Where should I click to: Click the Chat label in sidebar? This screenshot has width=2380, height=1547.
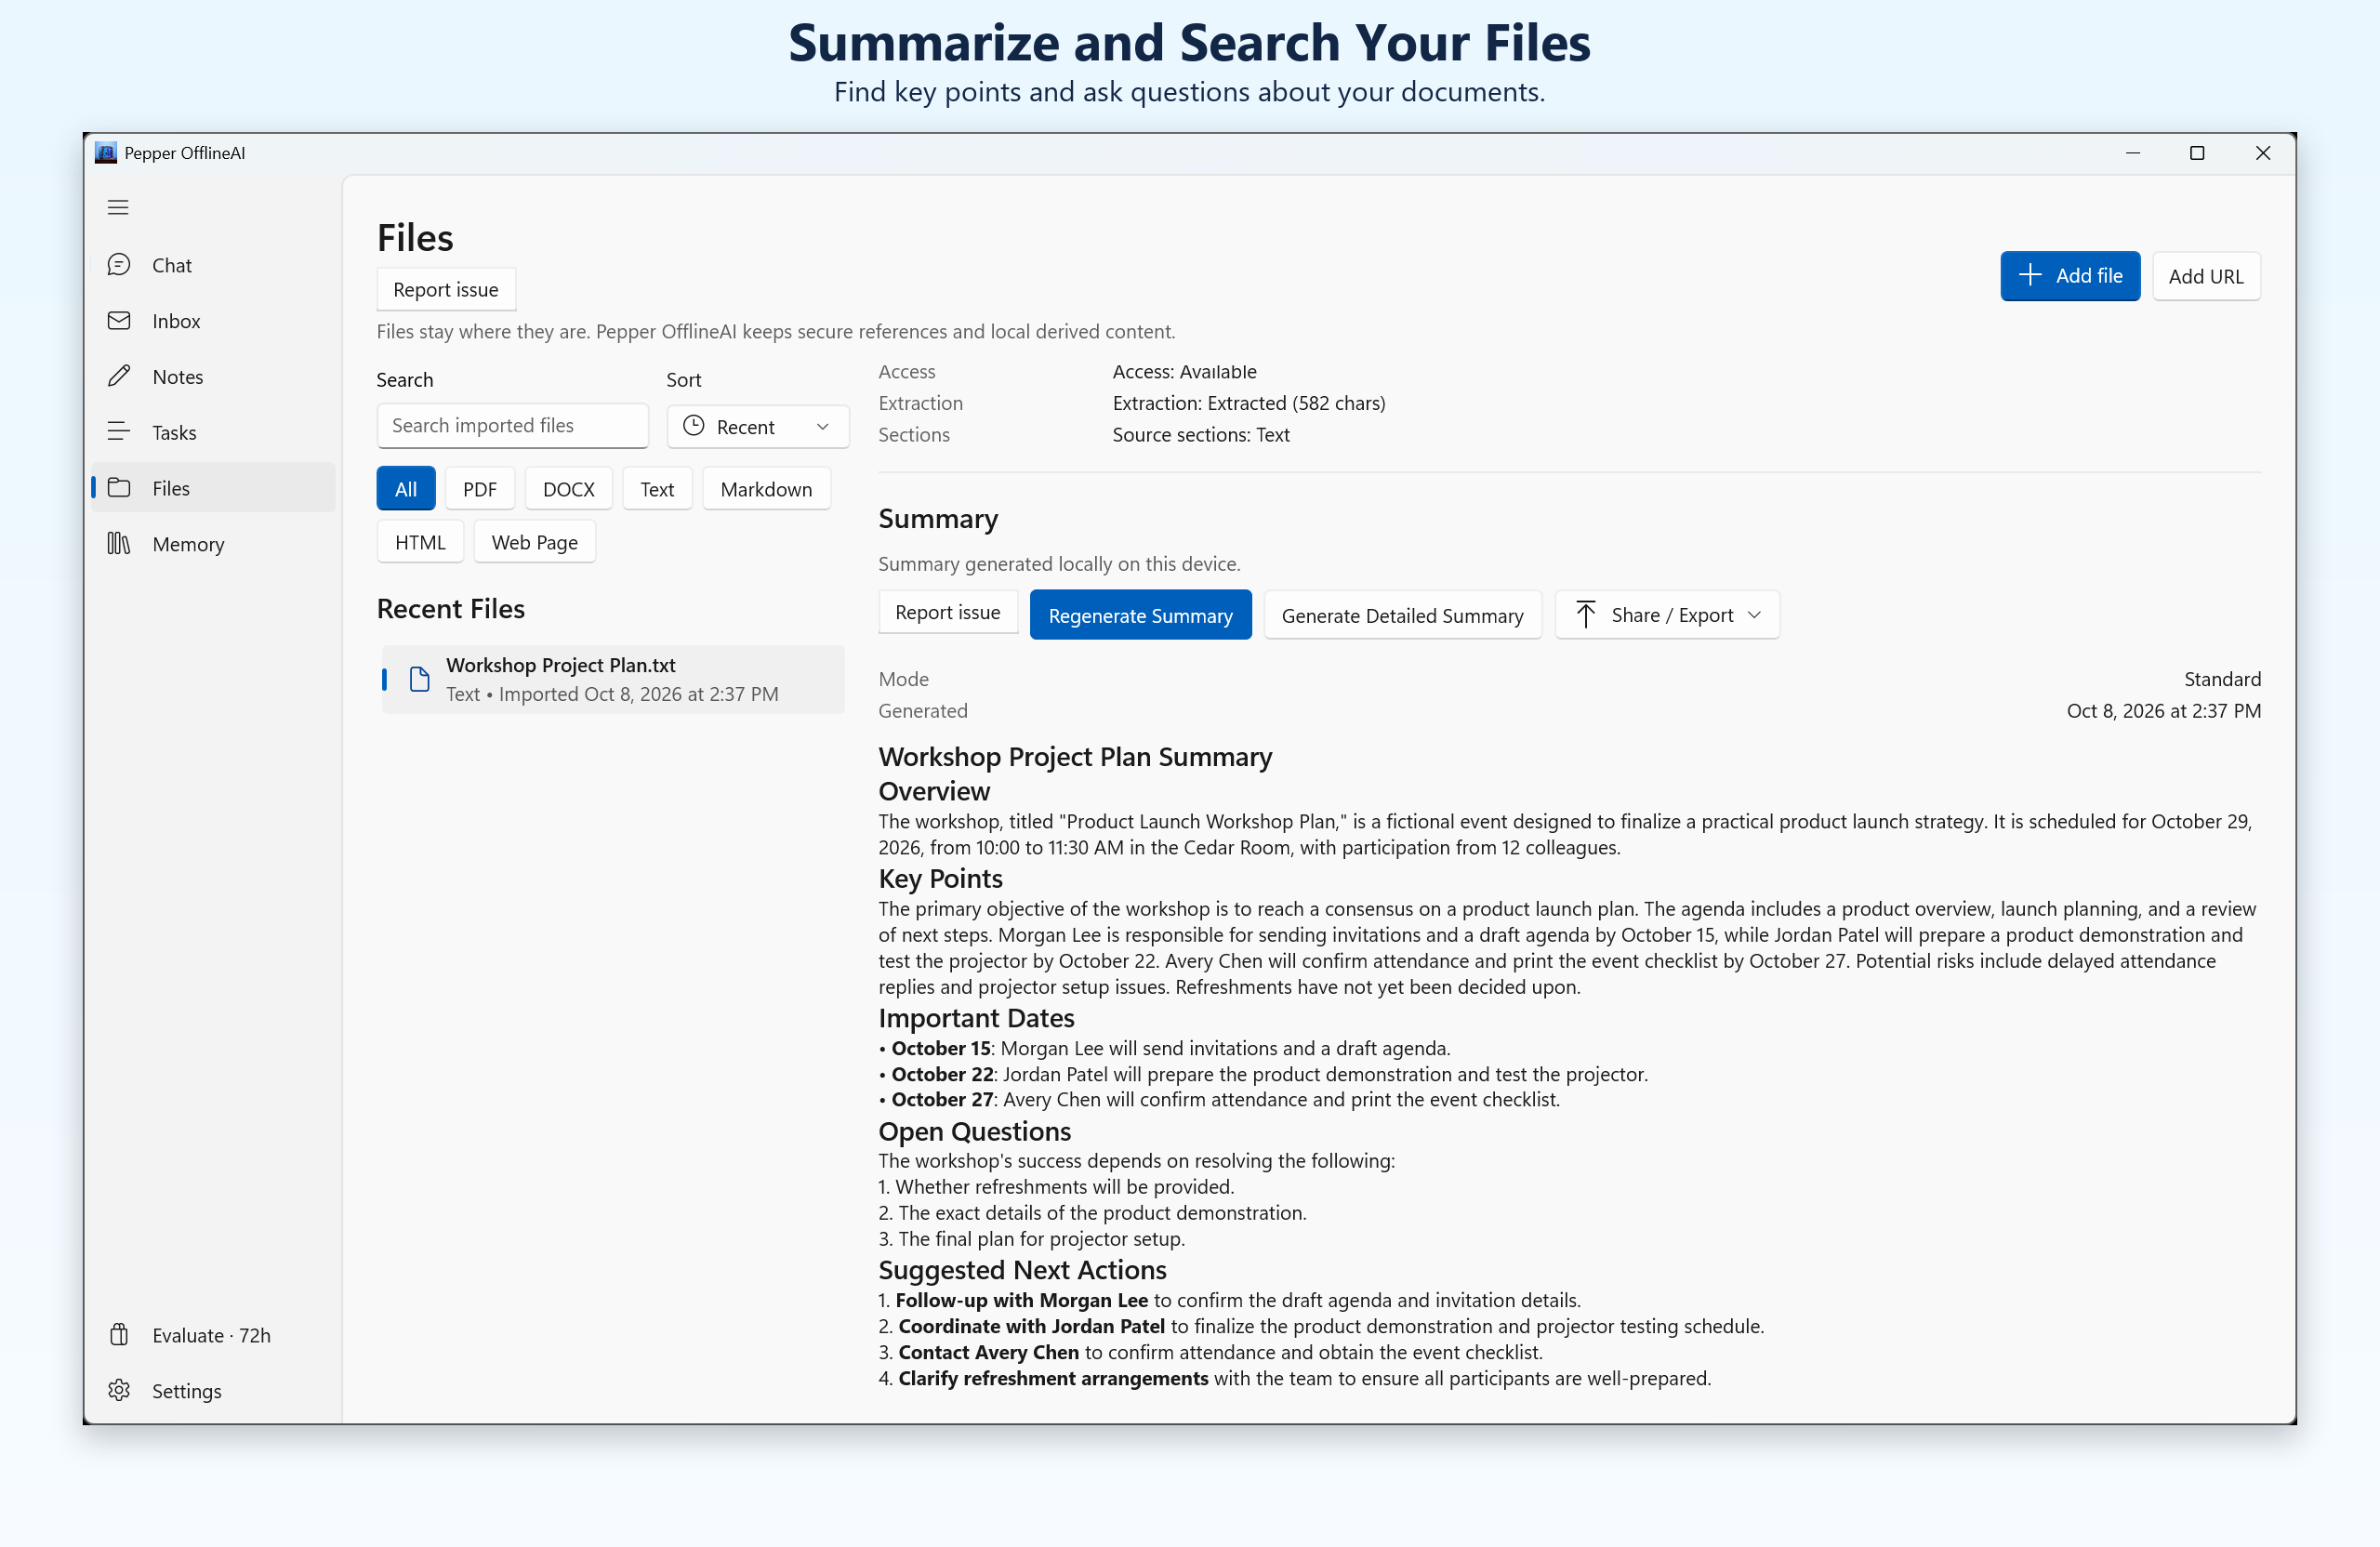[x=172, y=265]
